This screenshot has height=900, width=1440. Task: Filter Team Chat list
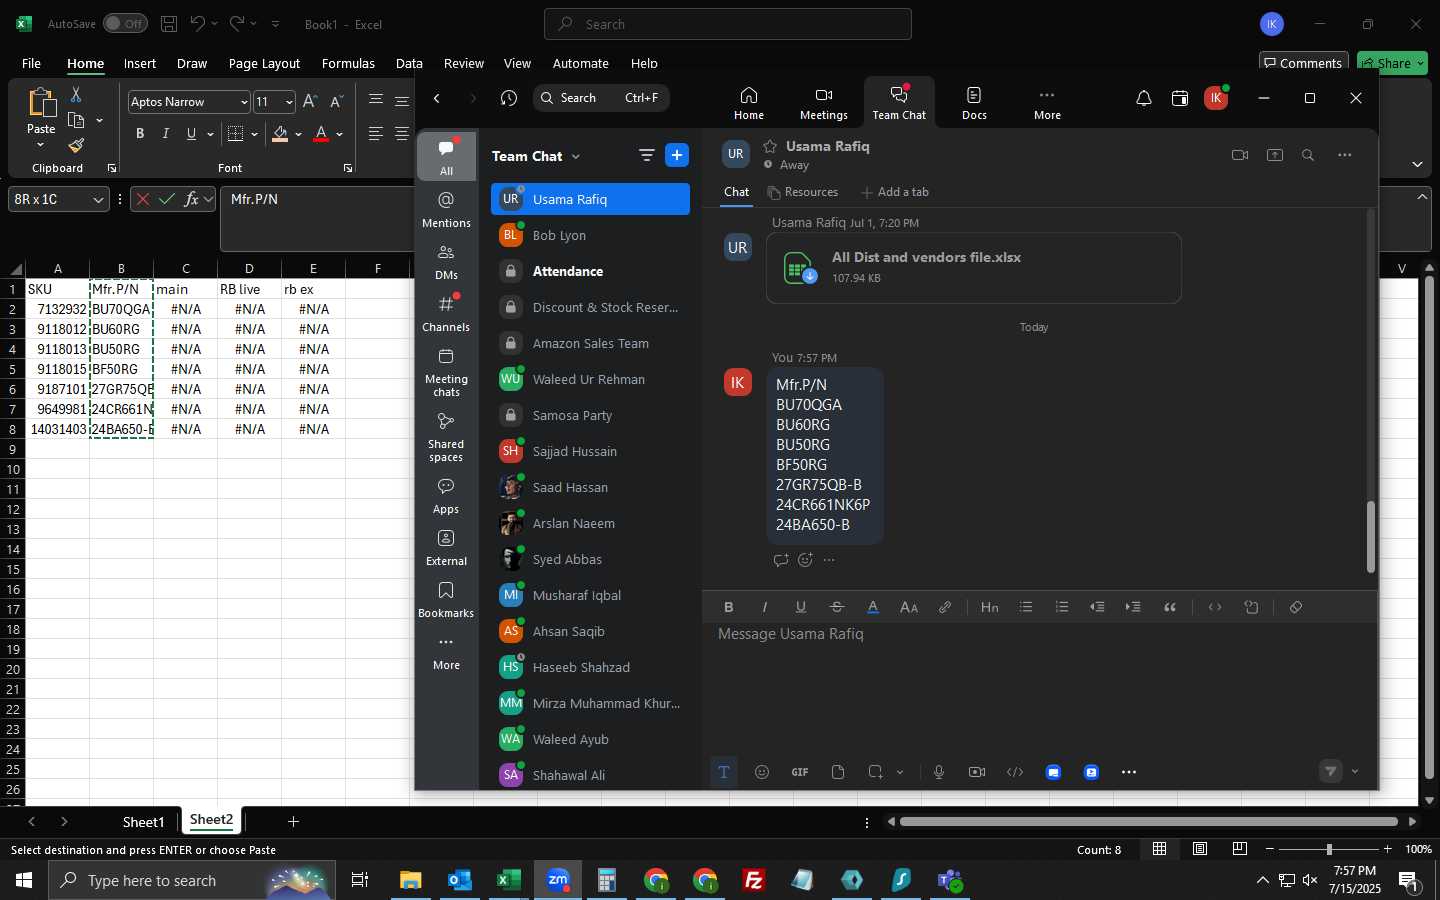pos(647,155)
